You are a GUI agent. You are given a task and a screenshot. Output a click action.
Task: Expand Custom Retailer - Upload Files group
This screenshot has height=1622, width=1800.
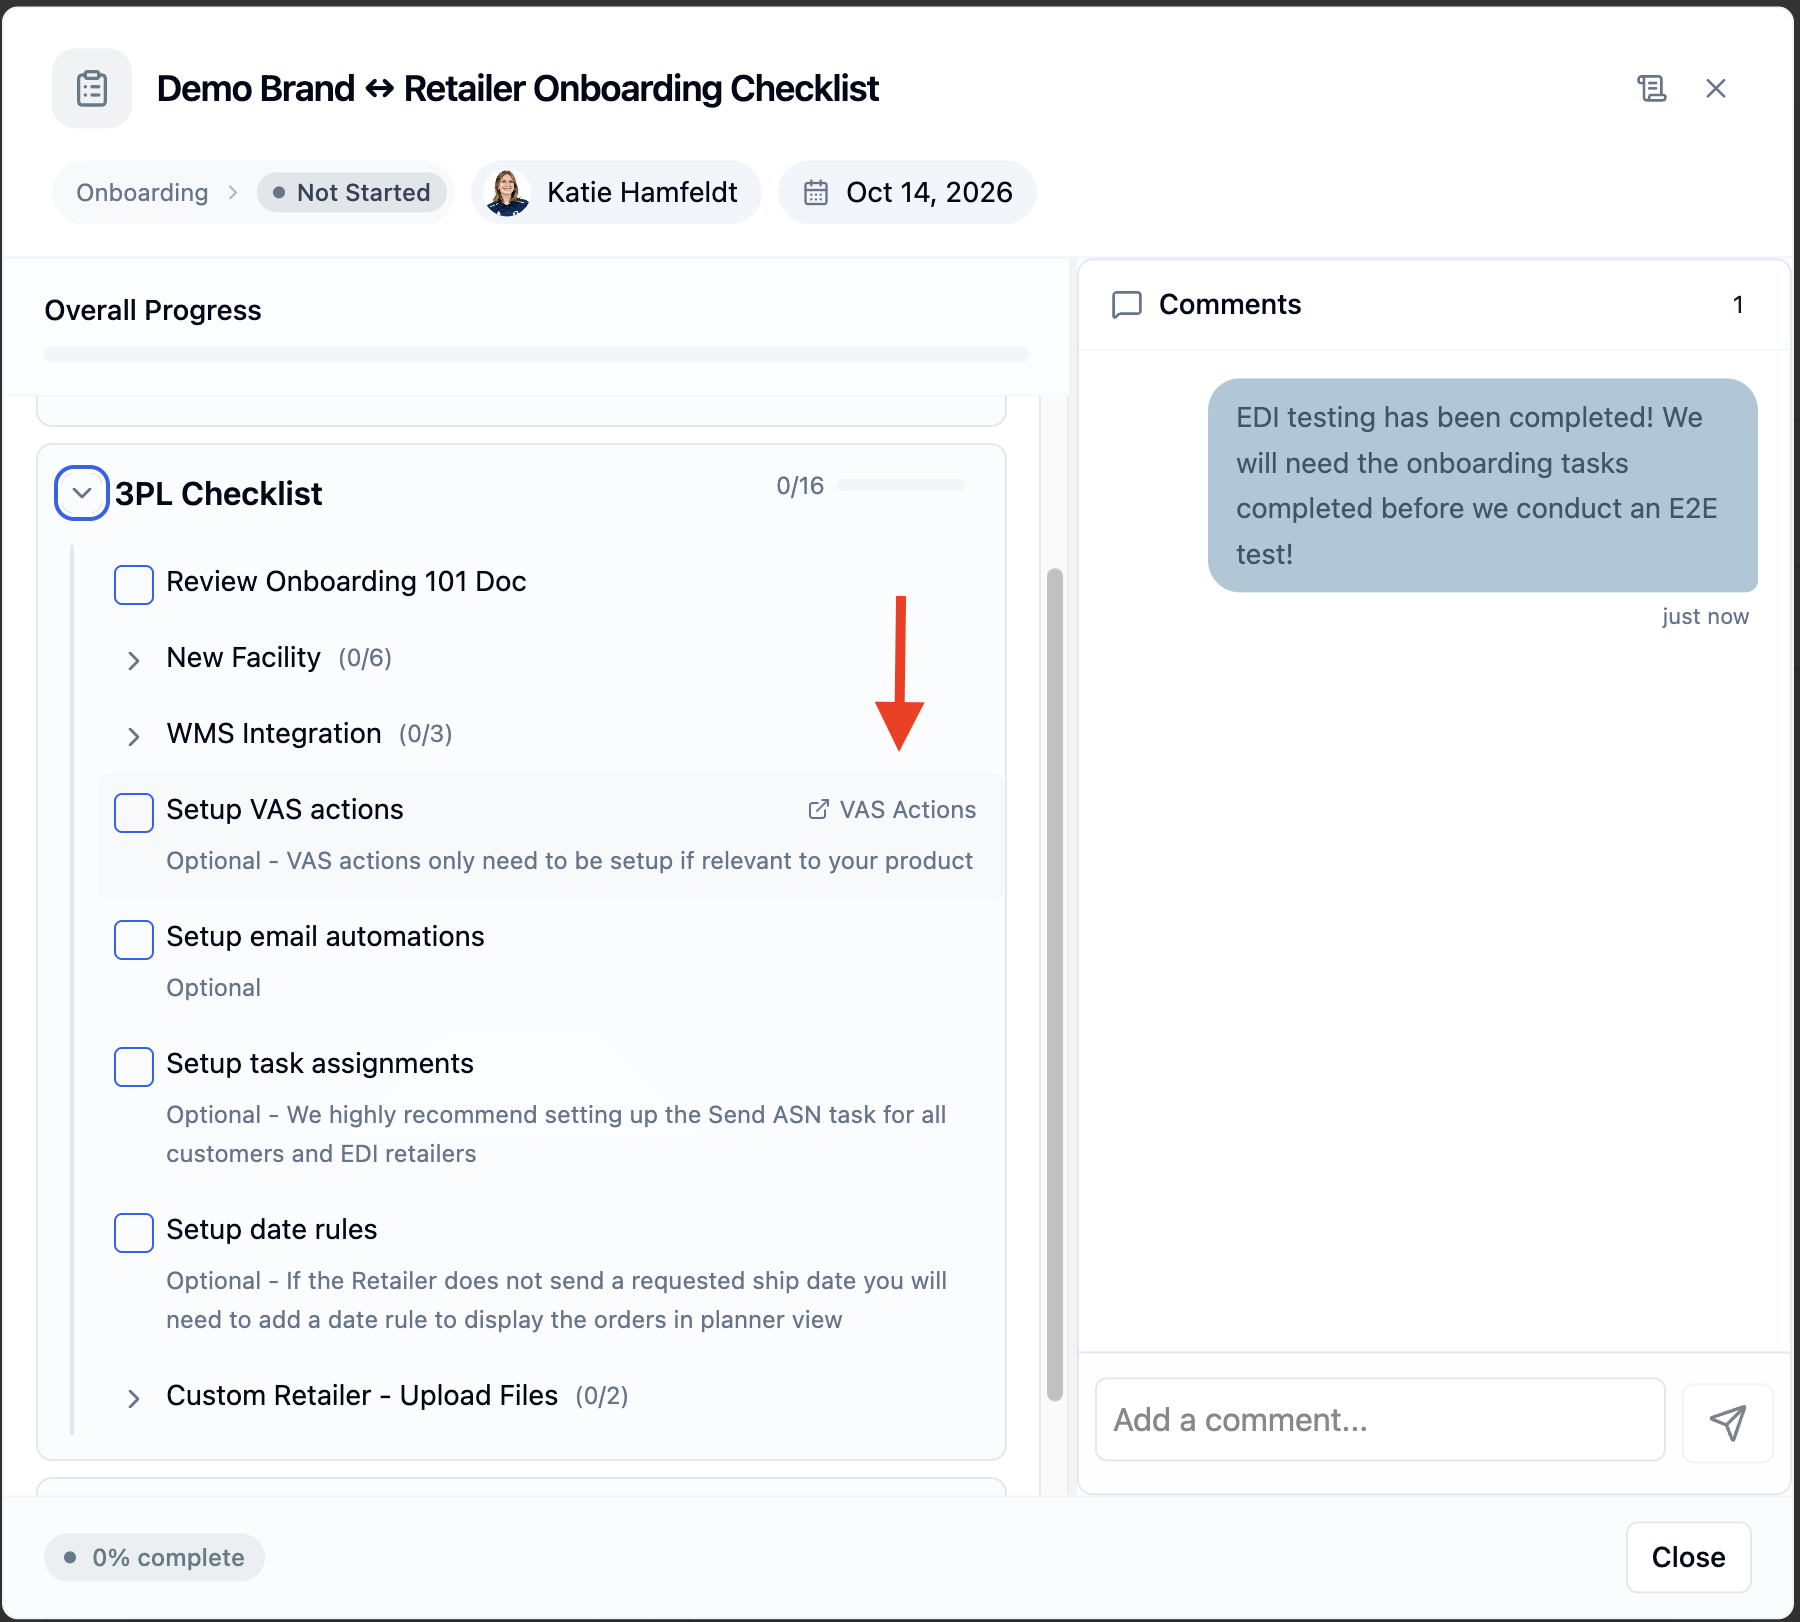(133, 1398)
